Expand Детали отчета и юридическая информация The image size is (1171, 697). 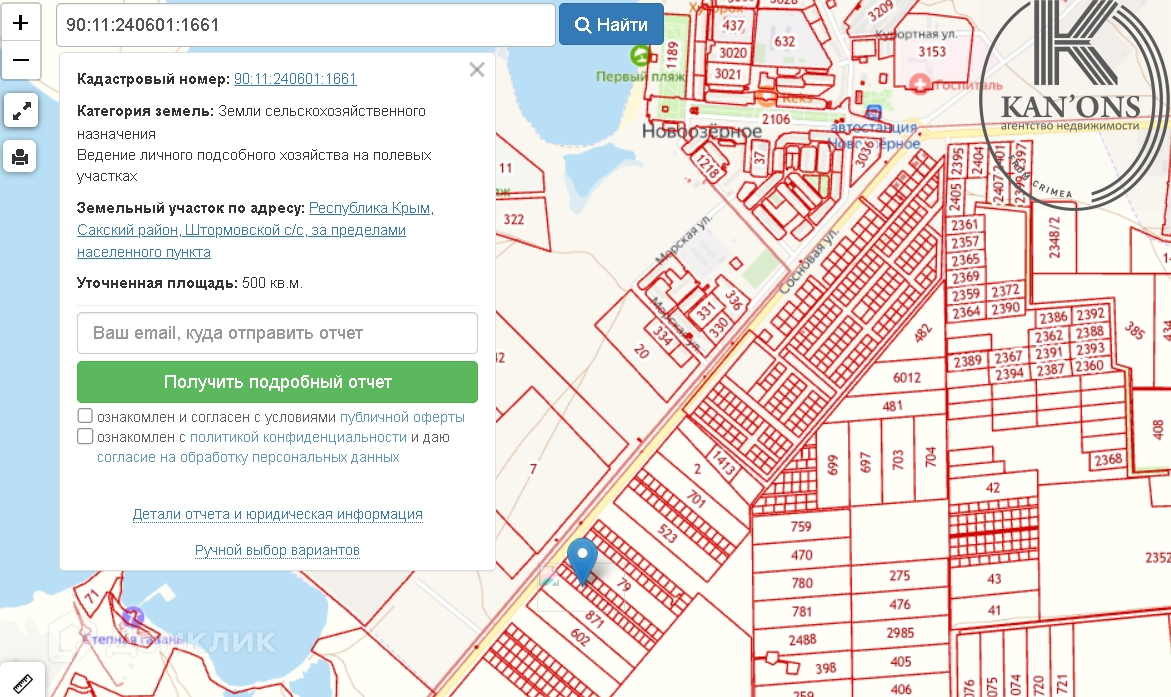(x=277, y=514)
